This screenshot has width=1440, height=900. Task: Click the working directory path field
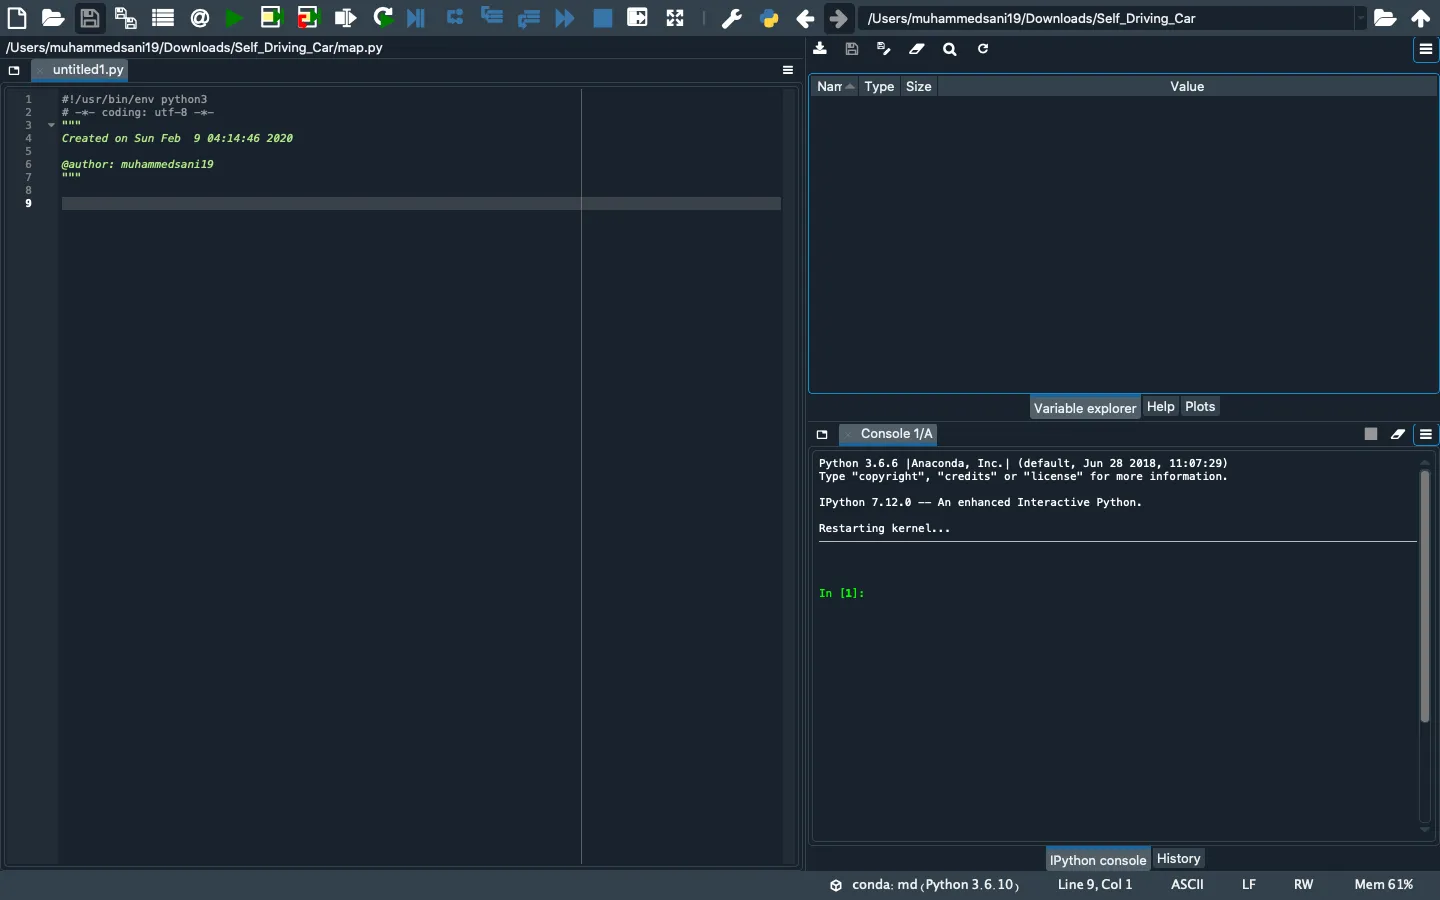point(1108,18)
